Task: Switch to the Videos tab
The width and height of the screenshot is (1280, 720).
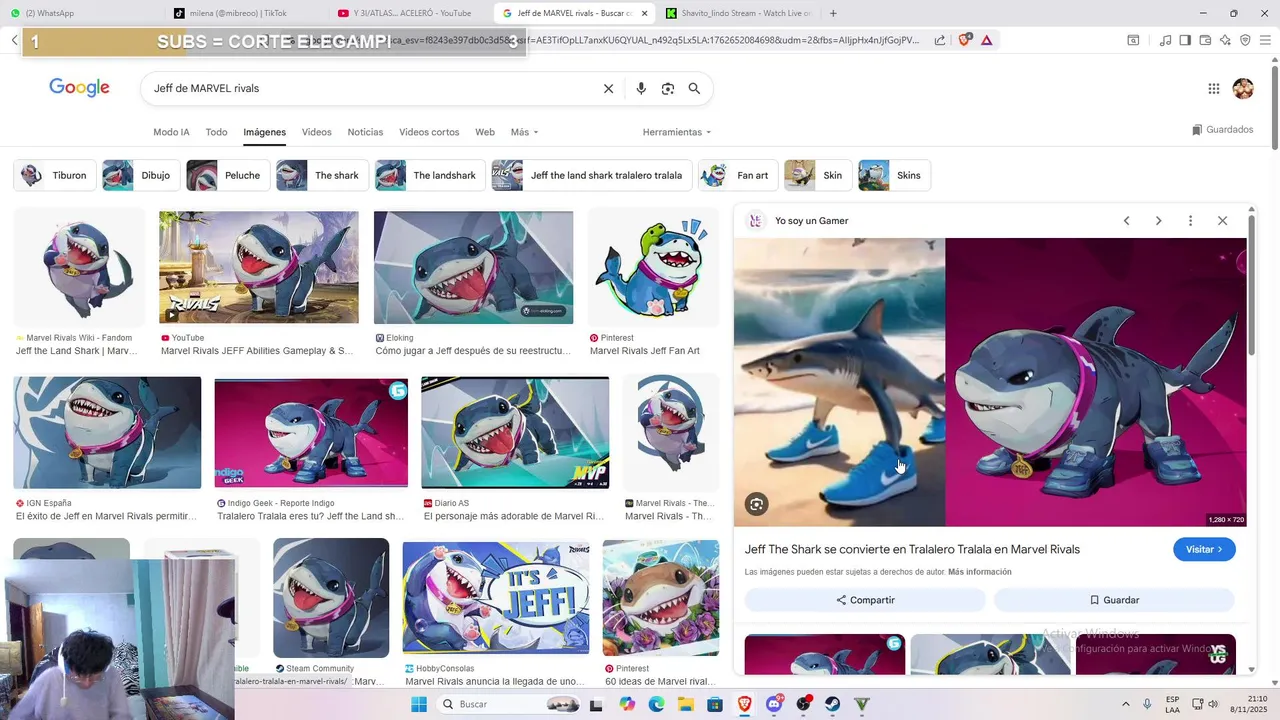Action: coord(316,132)
